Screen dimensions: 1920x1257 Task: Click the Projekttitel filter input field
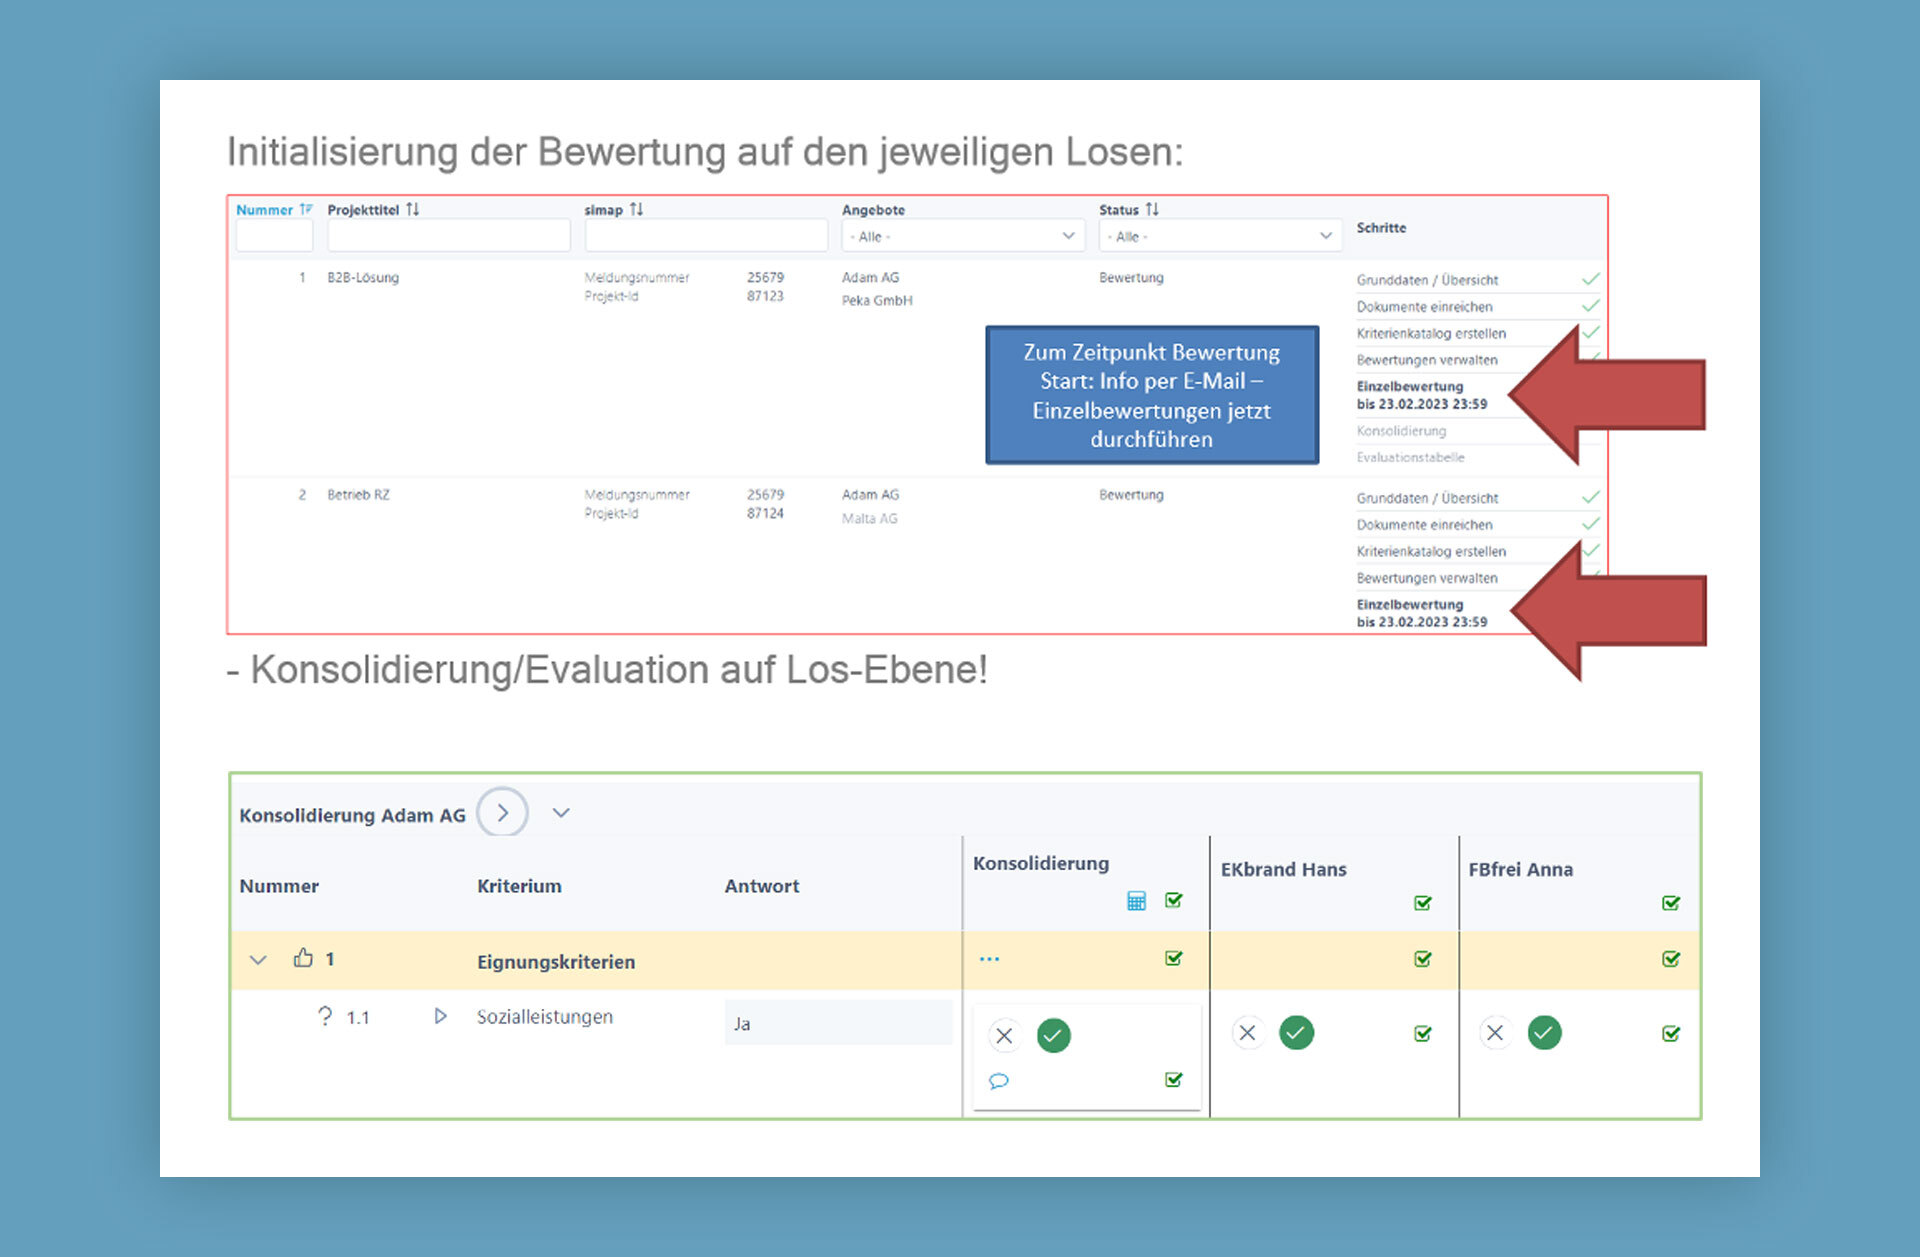pos(449,236)
